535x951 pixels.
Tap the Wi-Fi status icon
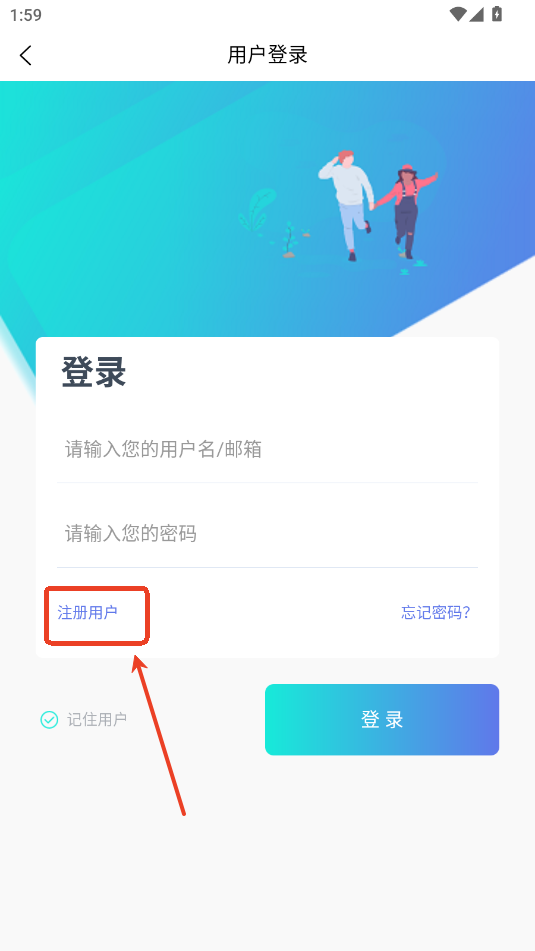(458, 14)
